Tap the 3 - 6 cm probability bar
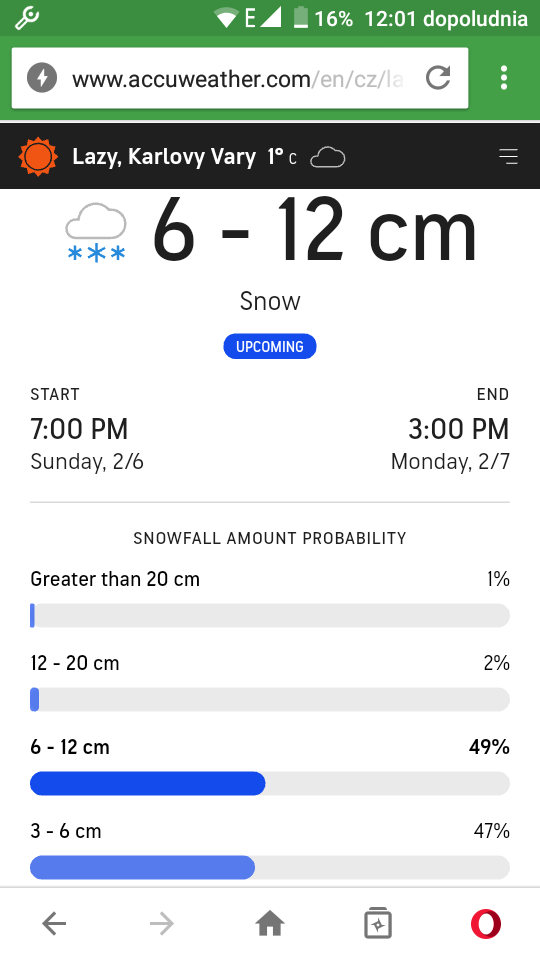Screen dimensions: 540x960 pyautogui.click(x=270, y=868)
